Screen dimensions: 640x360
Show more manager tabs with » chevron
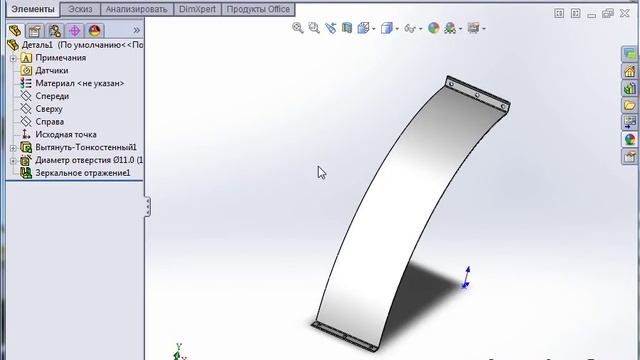[136, 30]
